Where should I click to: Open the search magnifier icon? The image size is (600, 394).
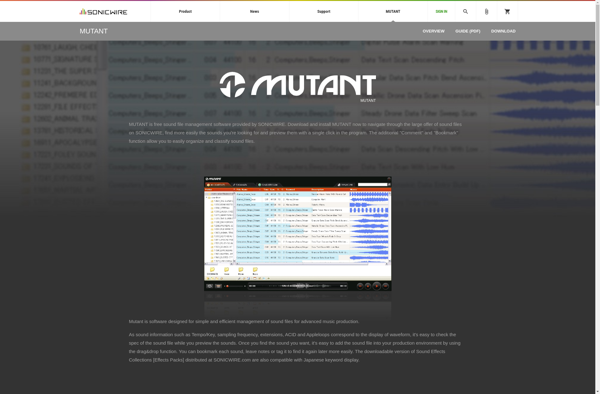[465, 11]
